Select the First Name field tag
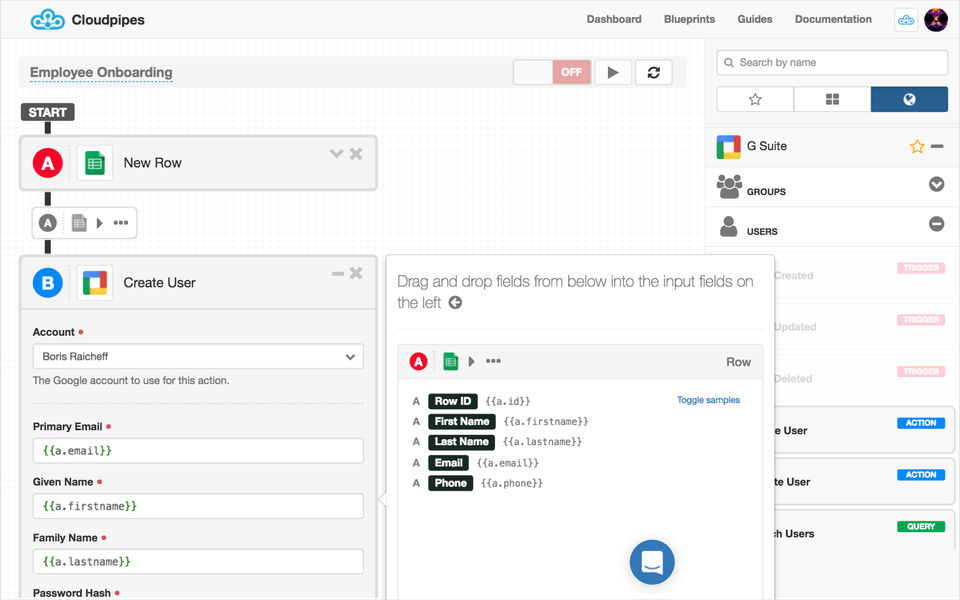Screen dimensions: 960x600 coord(462,421)
